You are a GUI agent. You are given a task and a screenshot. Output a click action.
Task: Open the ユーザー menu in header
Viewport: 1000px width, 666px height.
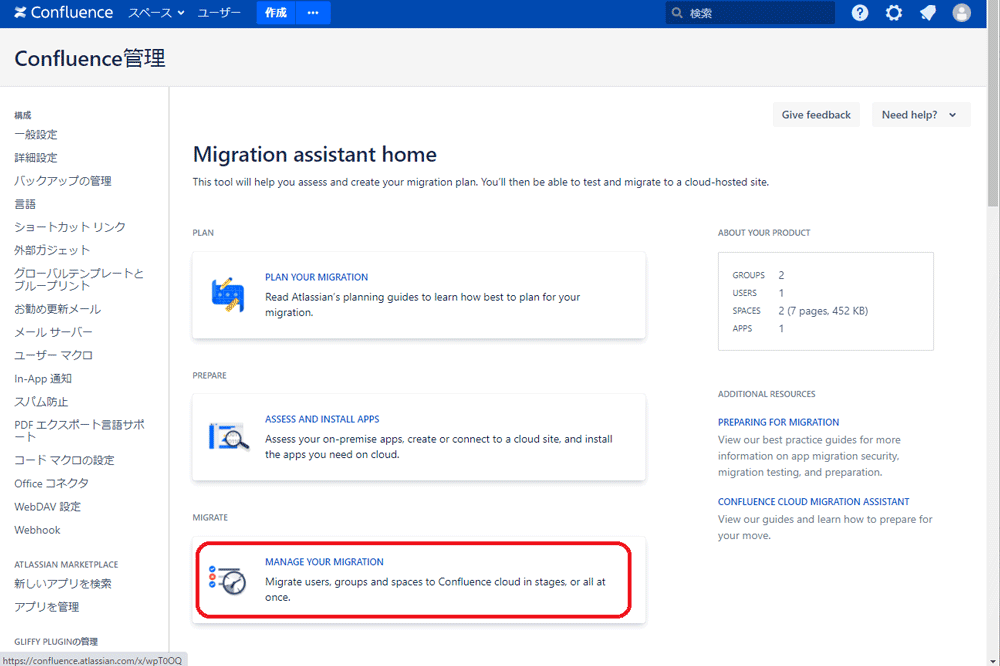[219, 13]
